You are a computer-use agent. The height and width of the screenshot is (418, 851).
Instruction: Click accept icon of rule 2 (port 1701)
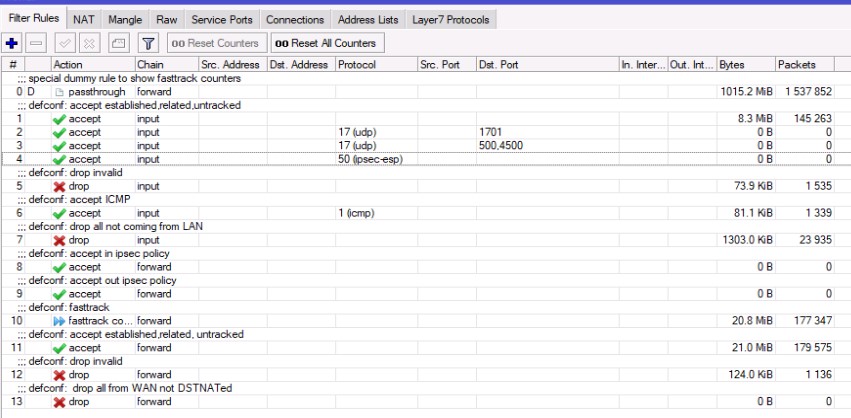point(60,133)
